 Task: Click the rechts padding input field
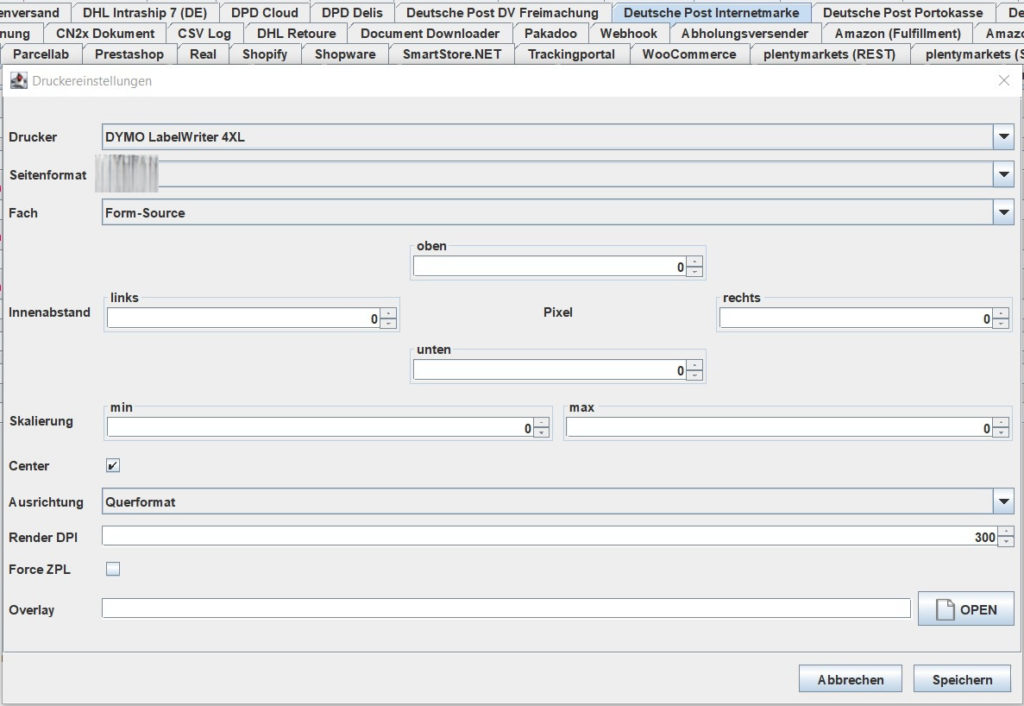point(856,318)
